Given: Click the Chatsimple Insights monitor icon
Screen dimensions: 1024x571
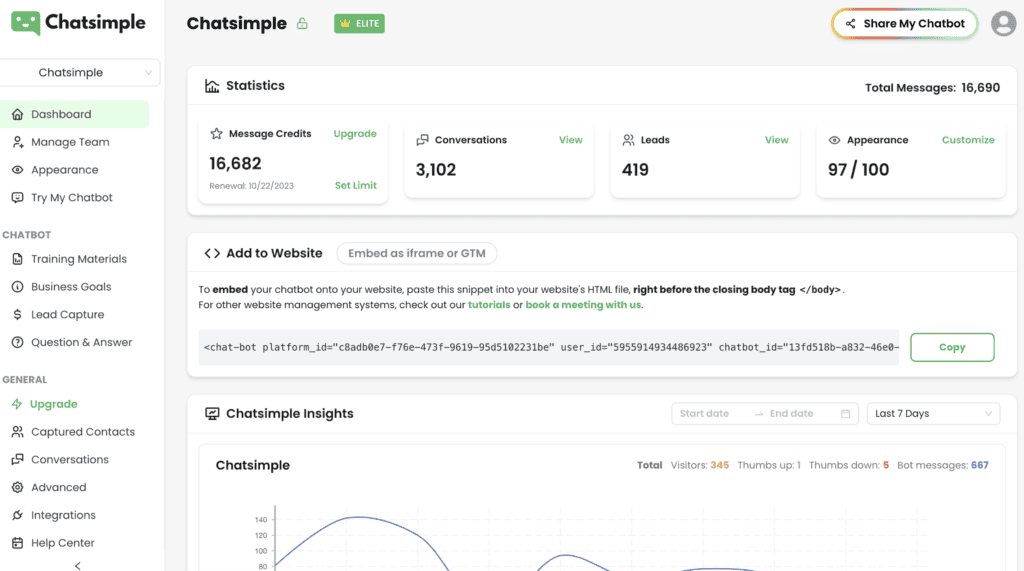Looking at the screenshot, I should coord(212,414).
